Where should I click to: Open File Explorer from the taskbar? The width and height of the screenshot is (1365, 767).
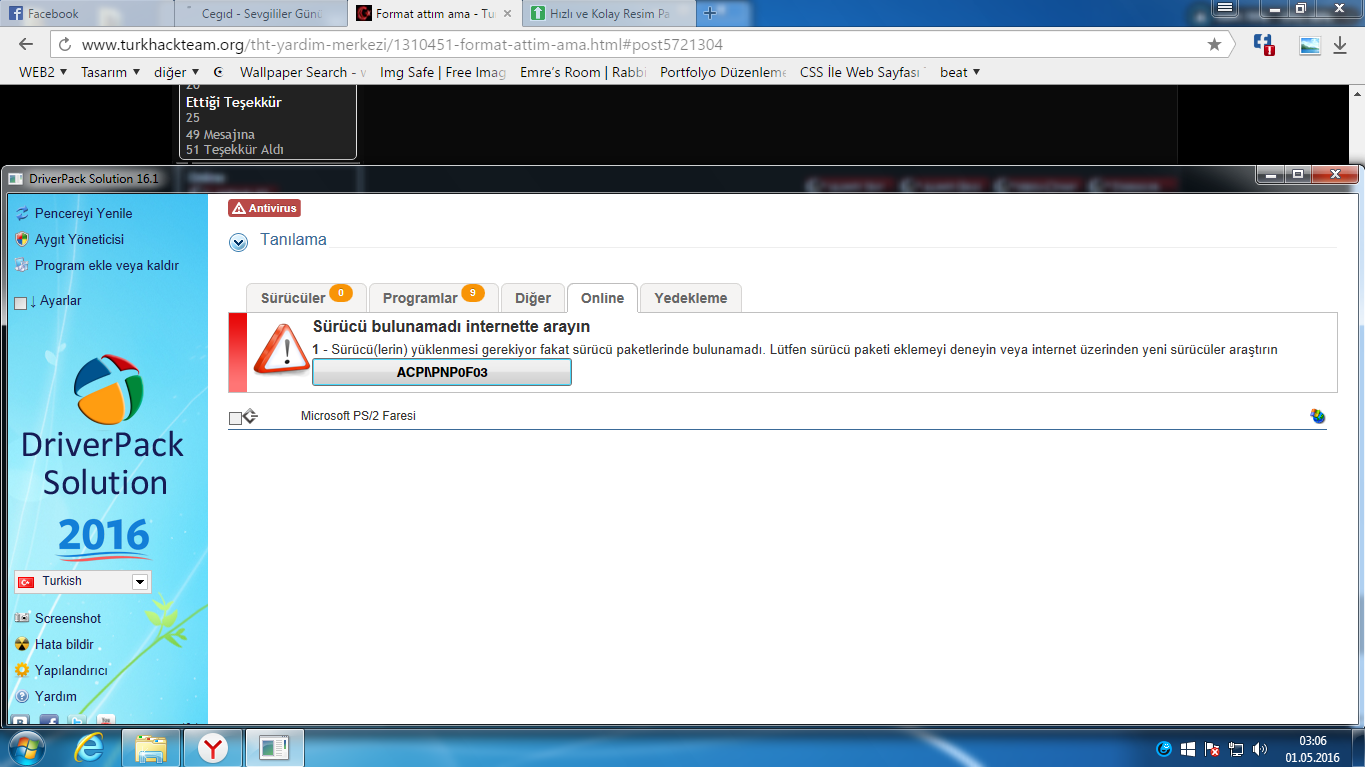151,748
